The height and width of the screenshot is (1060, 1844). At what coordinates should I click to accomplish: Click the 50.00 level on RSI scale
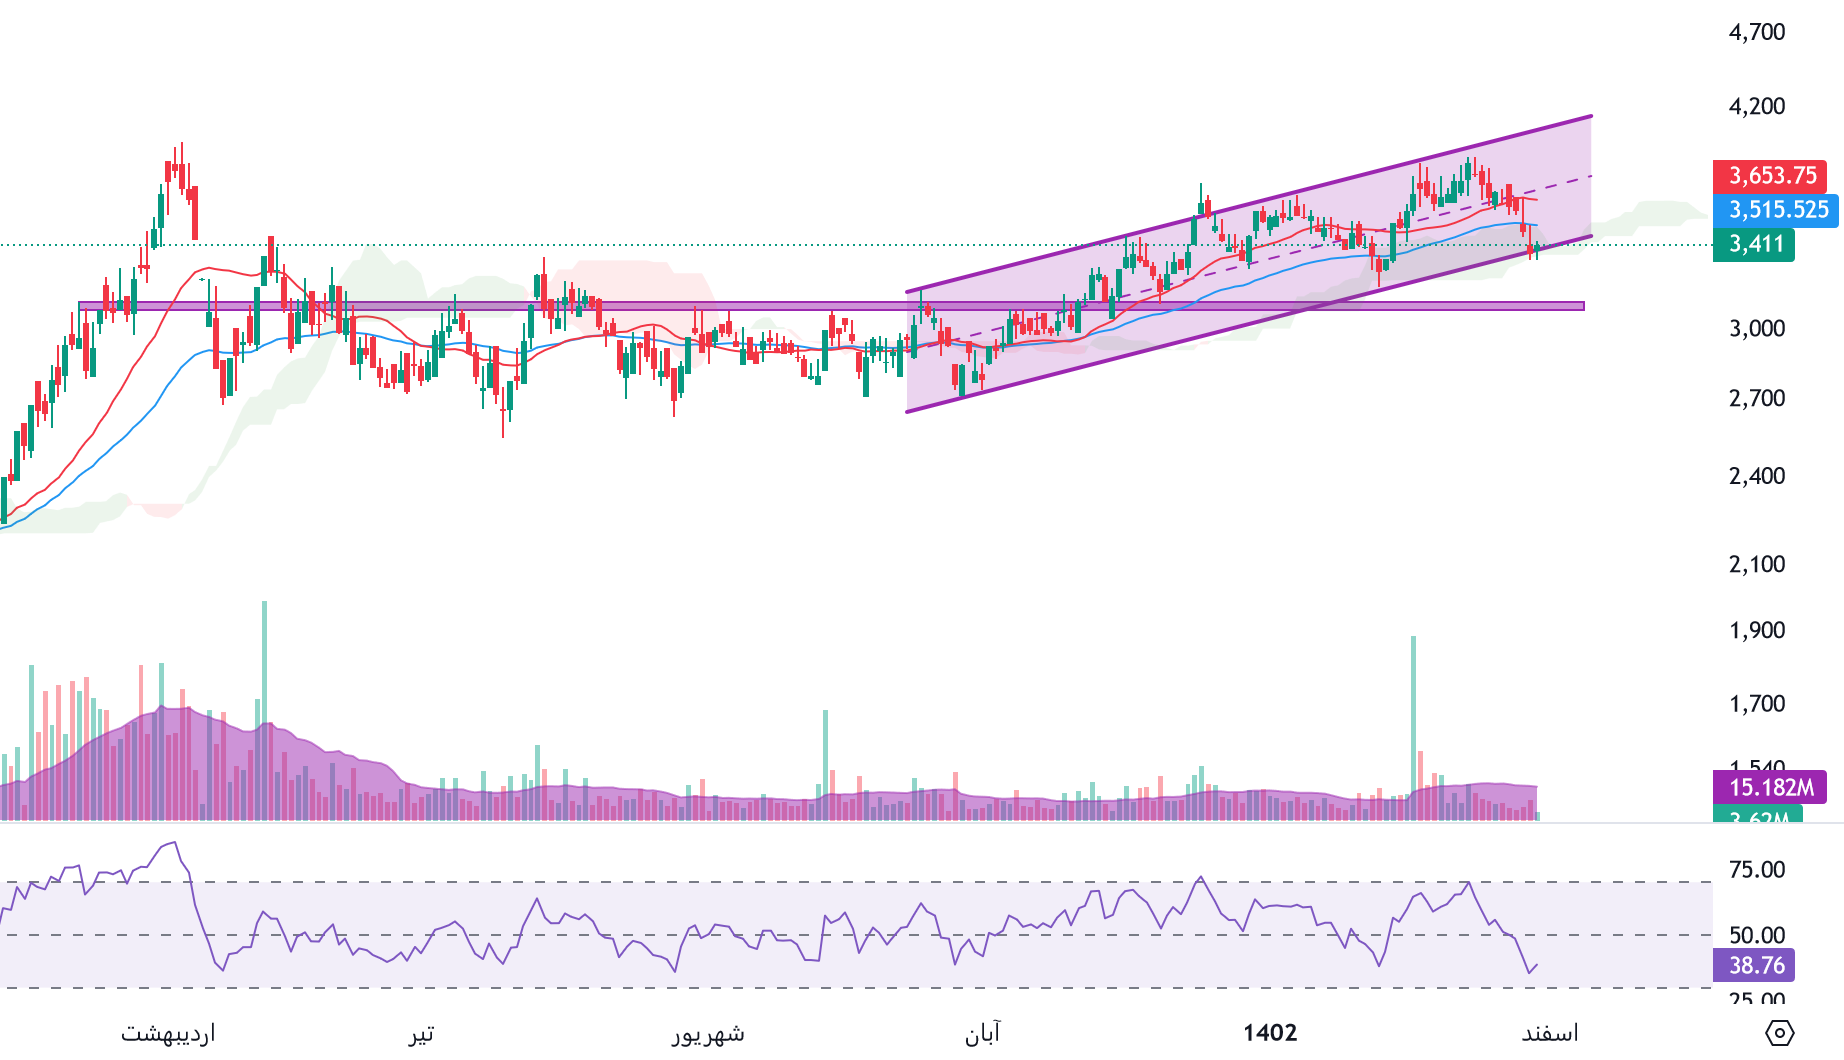click(1756, 935)
